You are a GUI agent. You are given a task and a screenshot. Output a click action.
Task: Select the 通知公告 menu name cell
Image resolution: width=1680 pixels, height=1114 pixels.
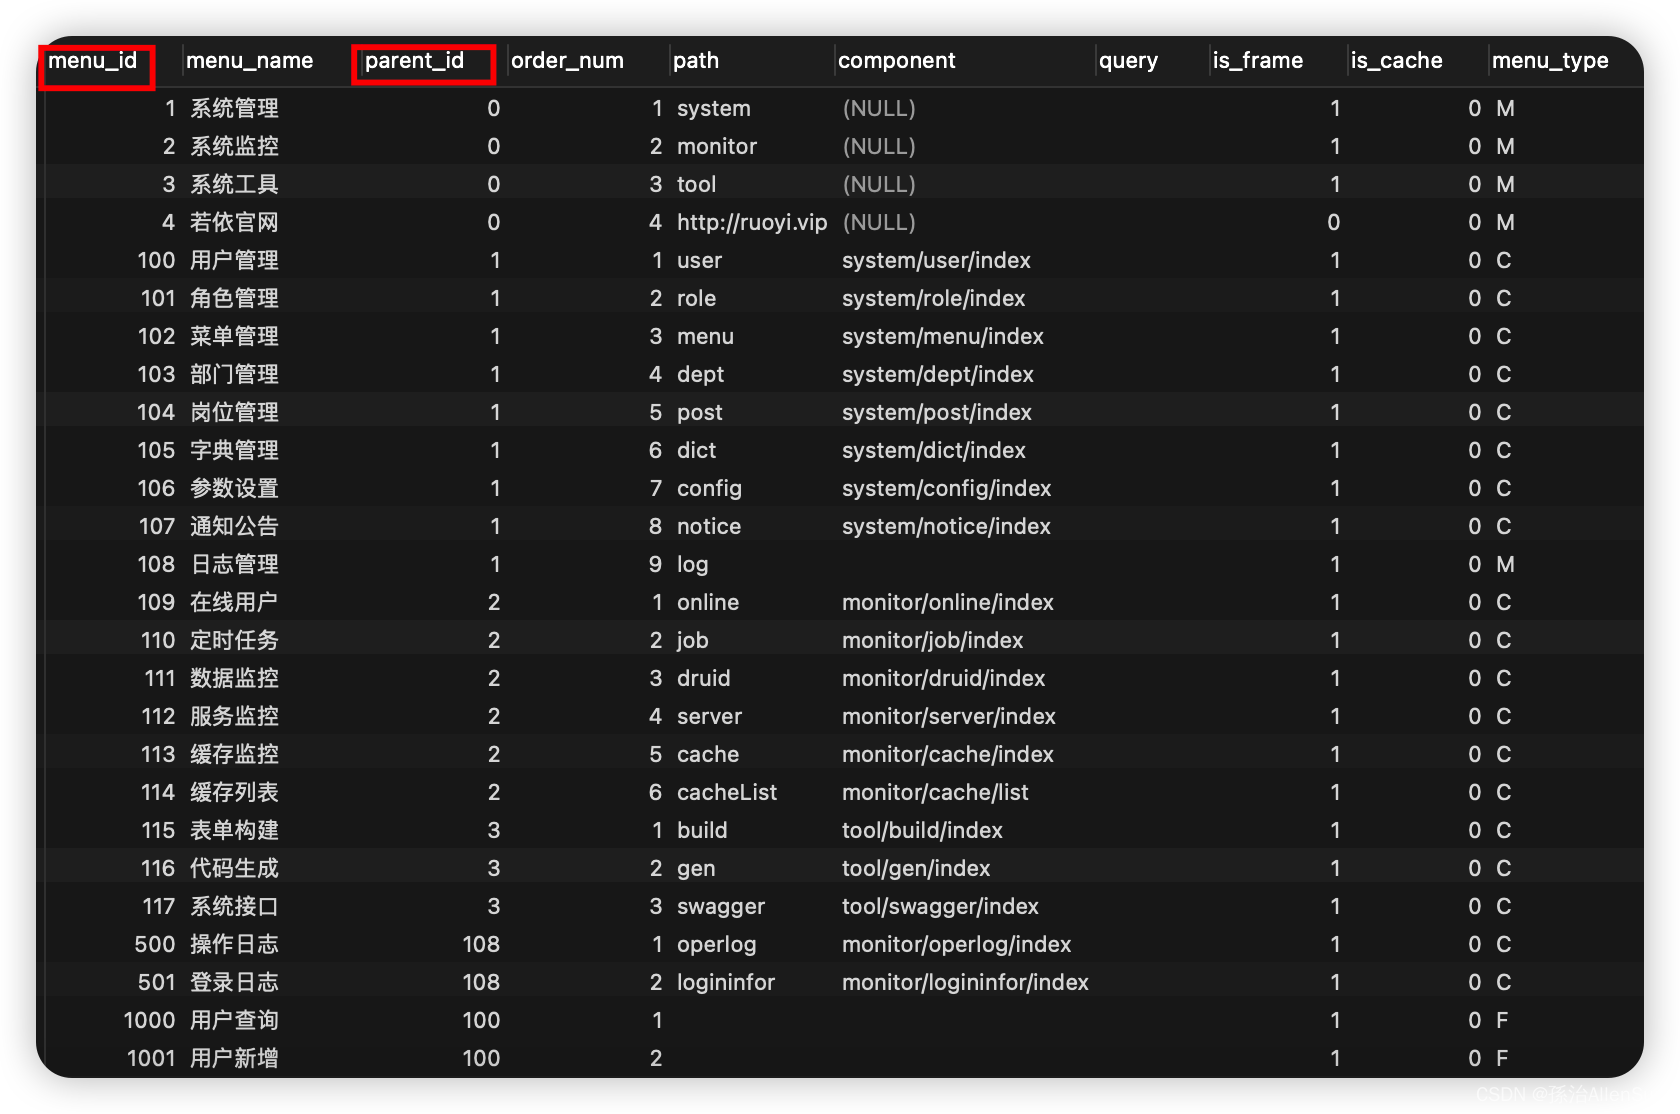coord(234,526)
